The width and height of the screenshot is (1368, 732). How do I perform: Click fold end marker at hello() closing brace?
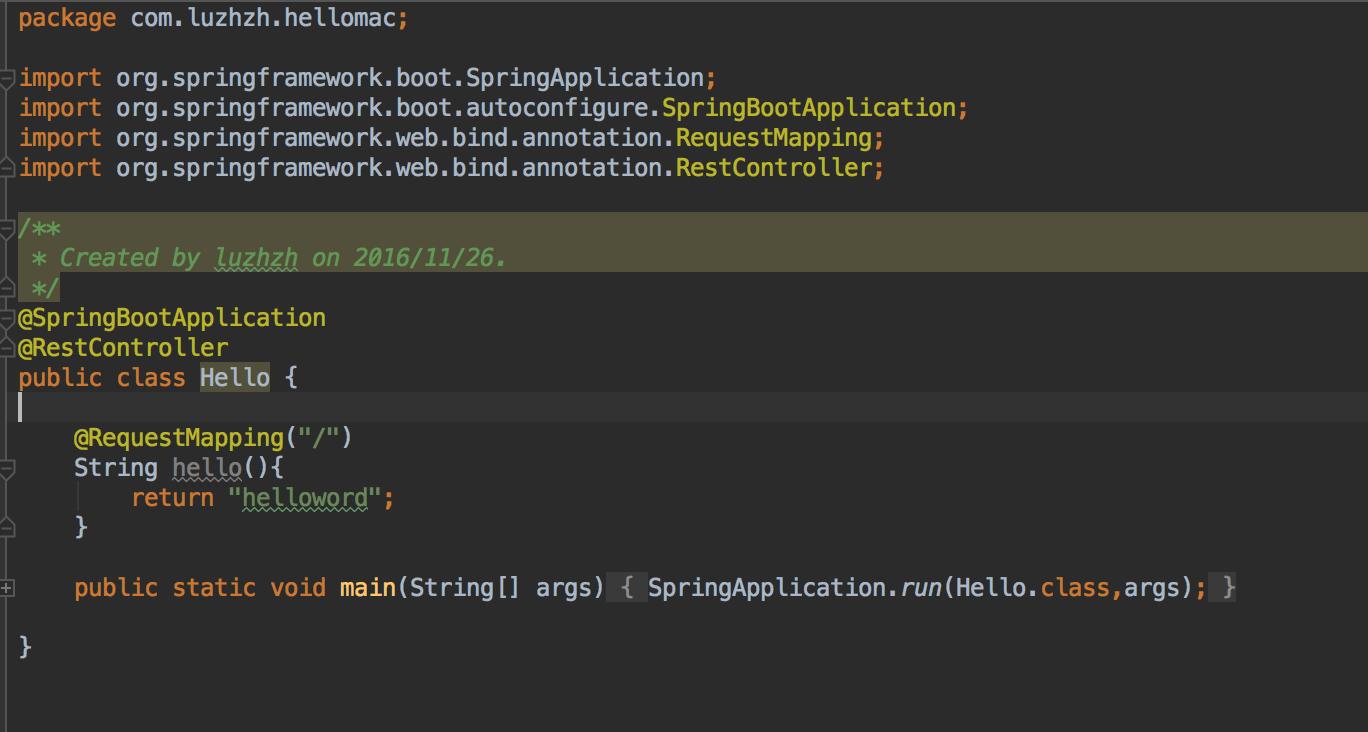[x=7, y=526]
